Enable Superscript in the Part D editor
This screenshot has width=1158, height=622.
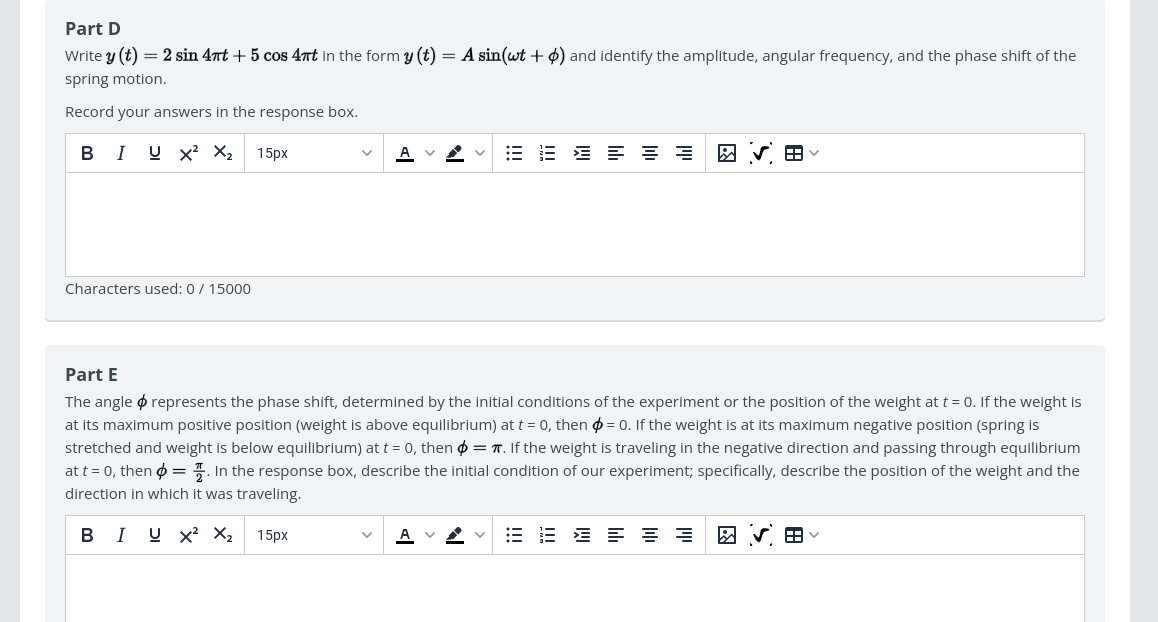coord(189,153)
